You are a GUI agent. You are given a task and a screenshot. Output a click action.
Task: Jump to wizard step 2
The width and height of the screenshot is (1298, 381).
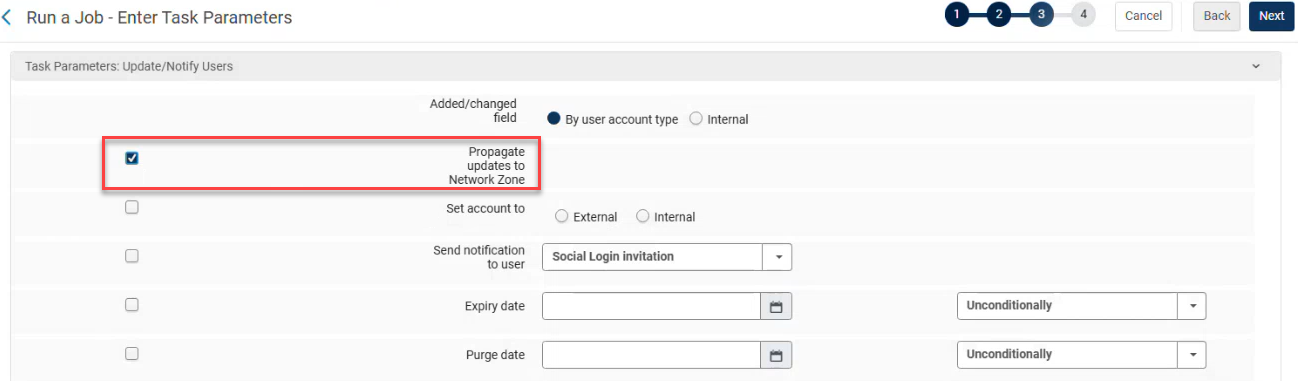click(999, 15)
